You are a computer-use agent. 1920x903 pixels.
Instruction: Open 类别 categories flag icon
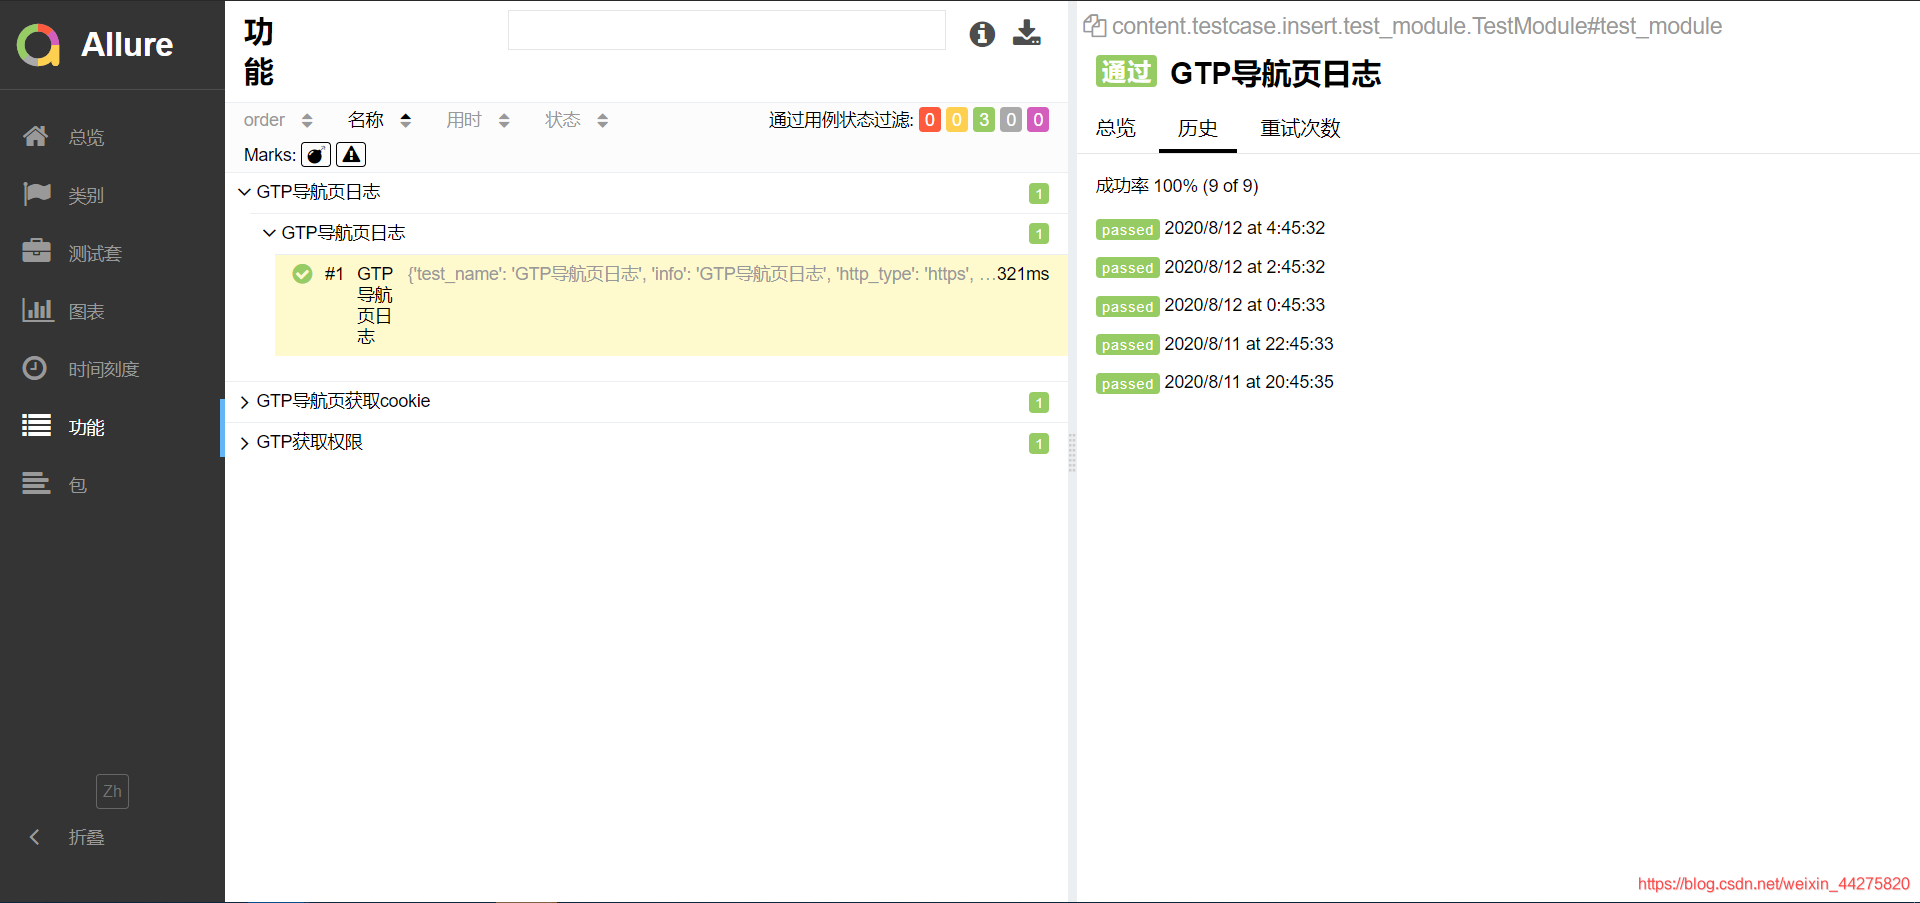tap(37, 194)
